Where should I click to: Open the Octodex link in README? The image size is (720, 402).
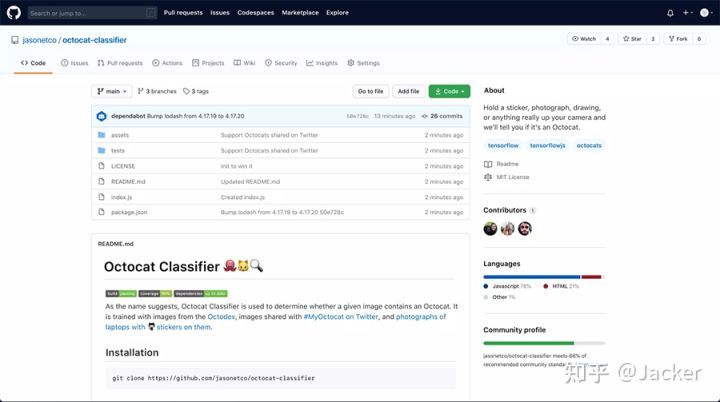tap(221, 317)
